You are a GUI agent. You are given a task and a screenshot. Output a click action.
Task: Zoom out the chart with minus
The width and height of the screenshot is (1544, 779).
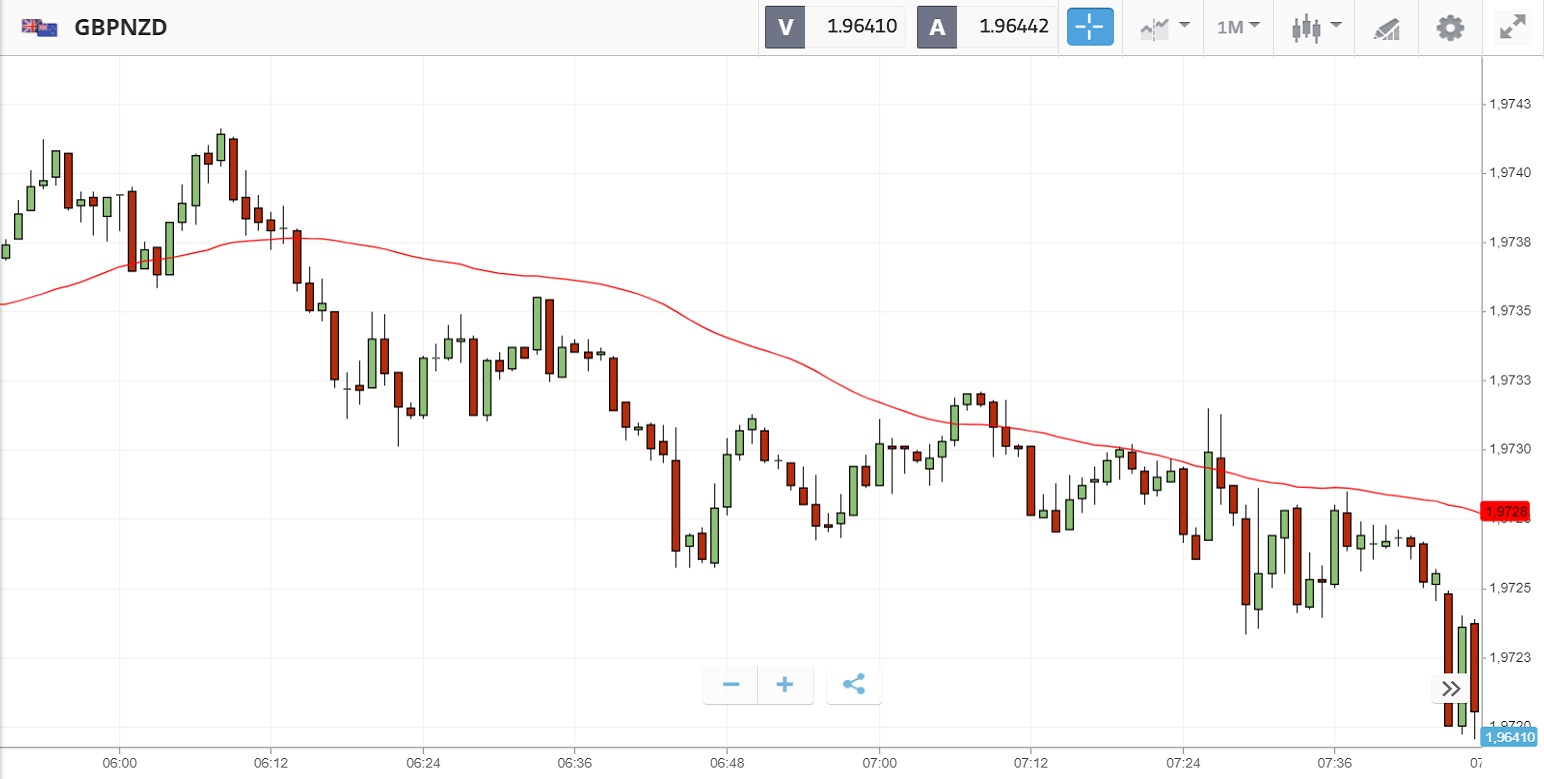[x=731, y=685]
